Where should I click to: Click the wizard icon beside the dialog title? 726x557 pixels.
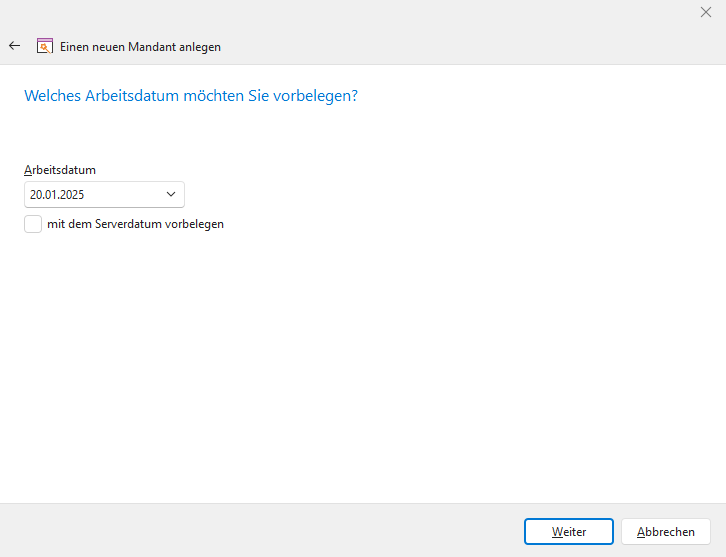click(x=44, y=46)
